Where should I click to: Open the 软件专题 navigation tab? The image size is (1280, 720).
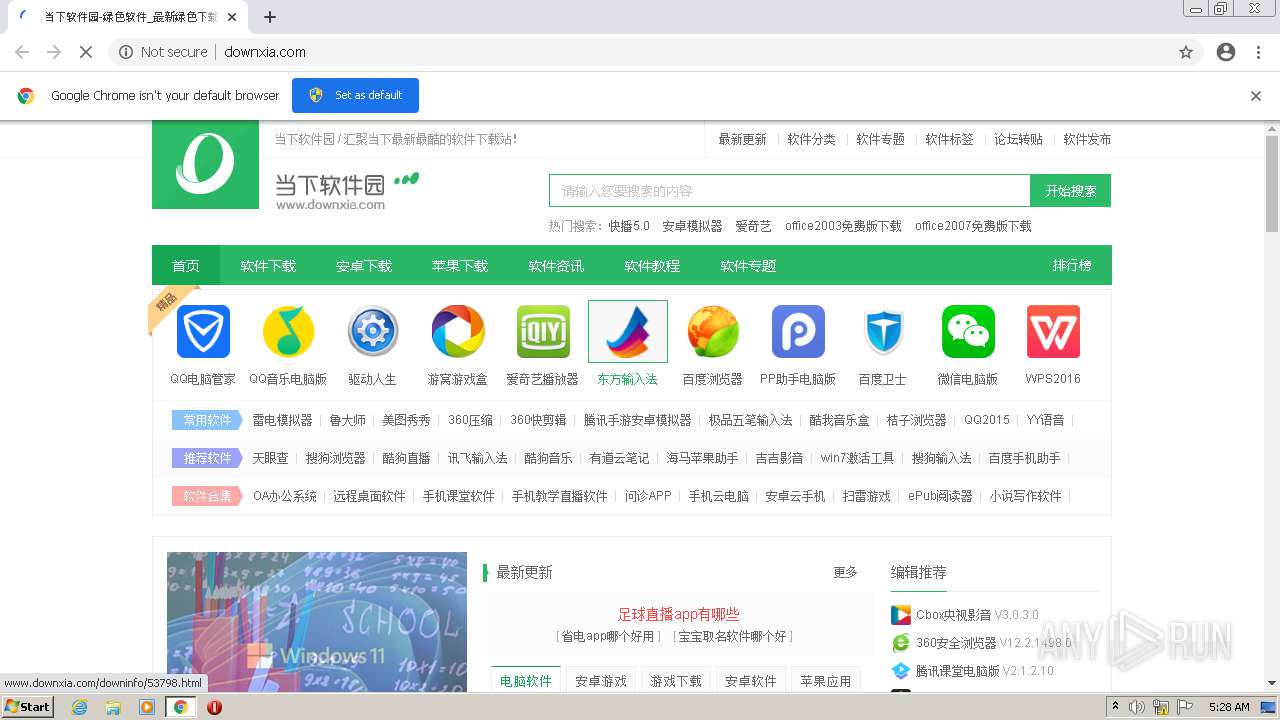coord(748,266)
